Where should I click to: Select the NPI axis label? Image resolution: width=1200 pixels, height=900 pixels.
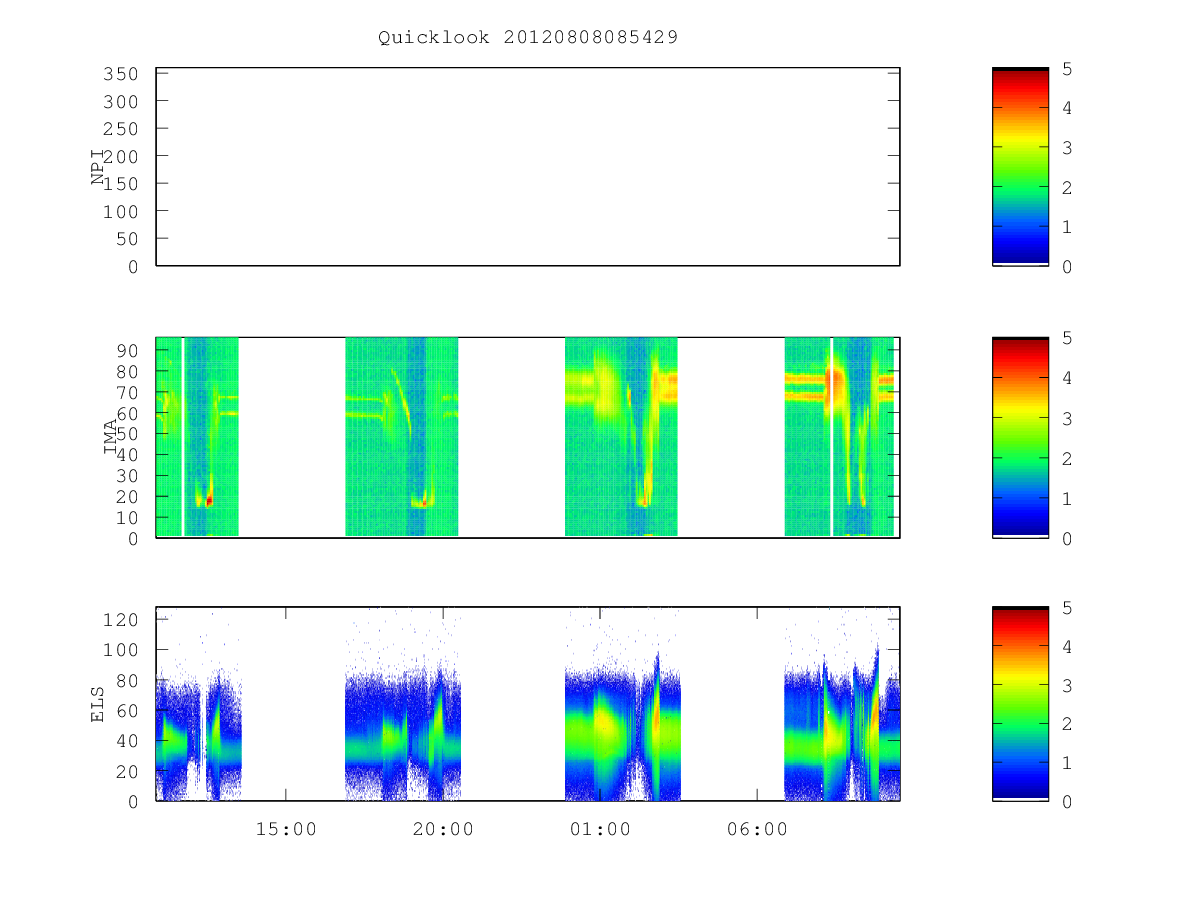[98, 167]
